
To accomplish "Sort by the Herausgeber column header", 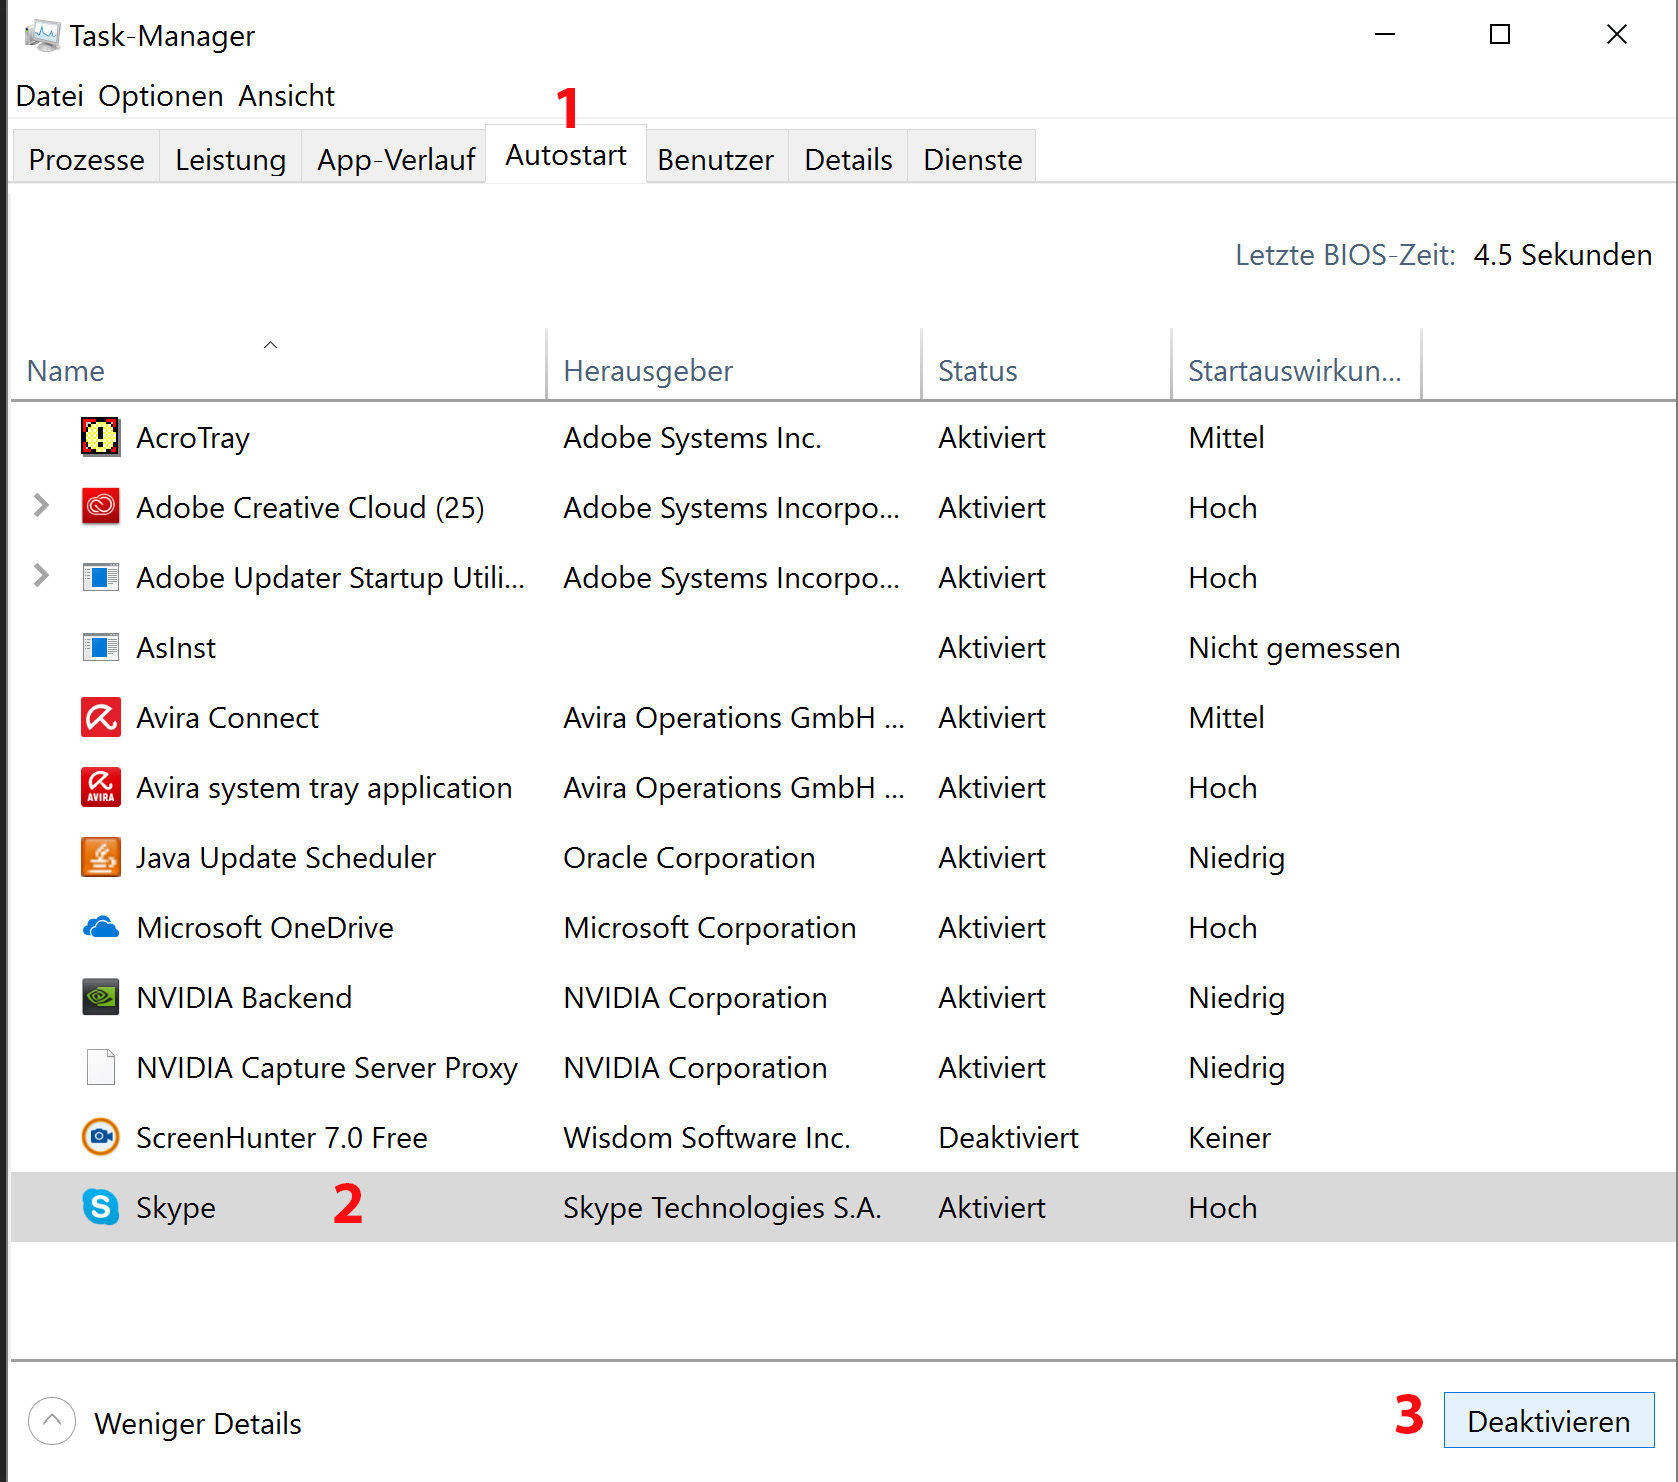I will coord(647,371).
